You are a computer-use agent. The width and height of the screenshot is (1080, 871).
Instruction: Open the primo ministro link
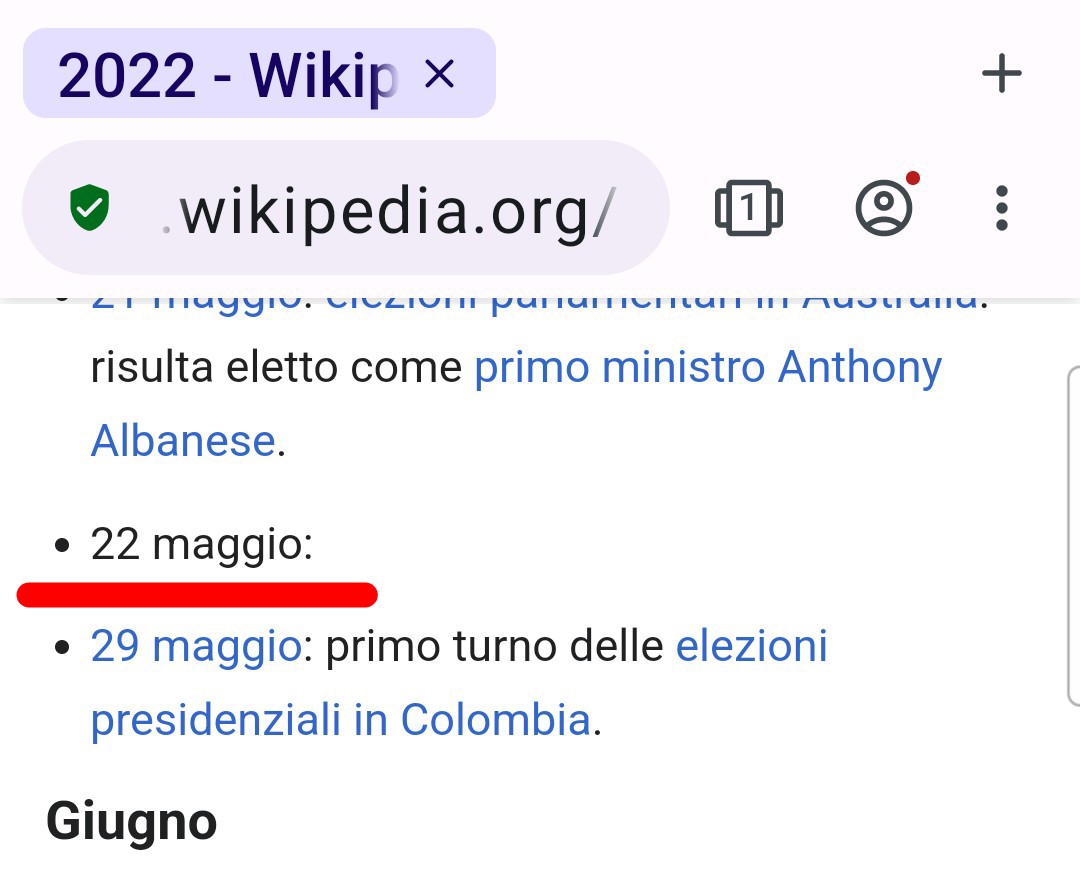(x=619, y=367)
